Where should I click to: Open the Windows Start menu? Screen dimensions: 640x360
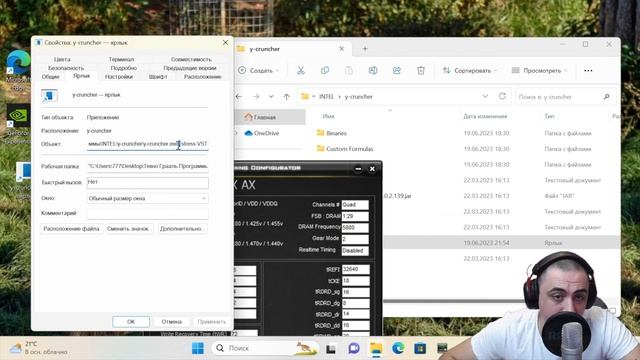pyautogui.click(x=198, y=348)
